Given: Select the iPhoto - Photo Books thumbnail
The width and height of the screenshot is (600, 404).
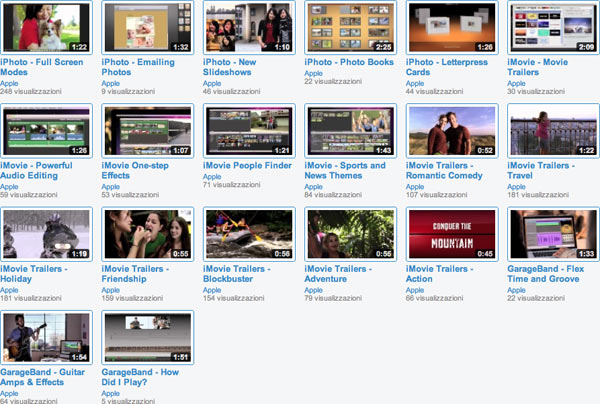Looking at the screenshot, I should (x=351, y=27).
